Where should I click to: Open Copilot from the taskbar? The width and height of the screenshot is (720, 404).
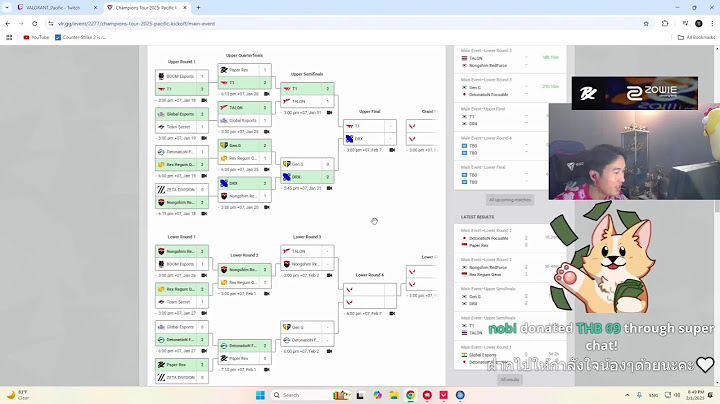click(x=377, y=395)
